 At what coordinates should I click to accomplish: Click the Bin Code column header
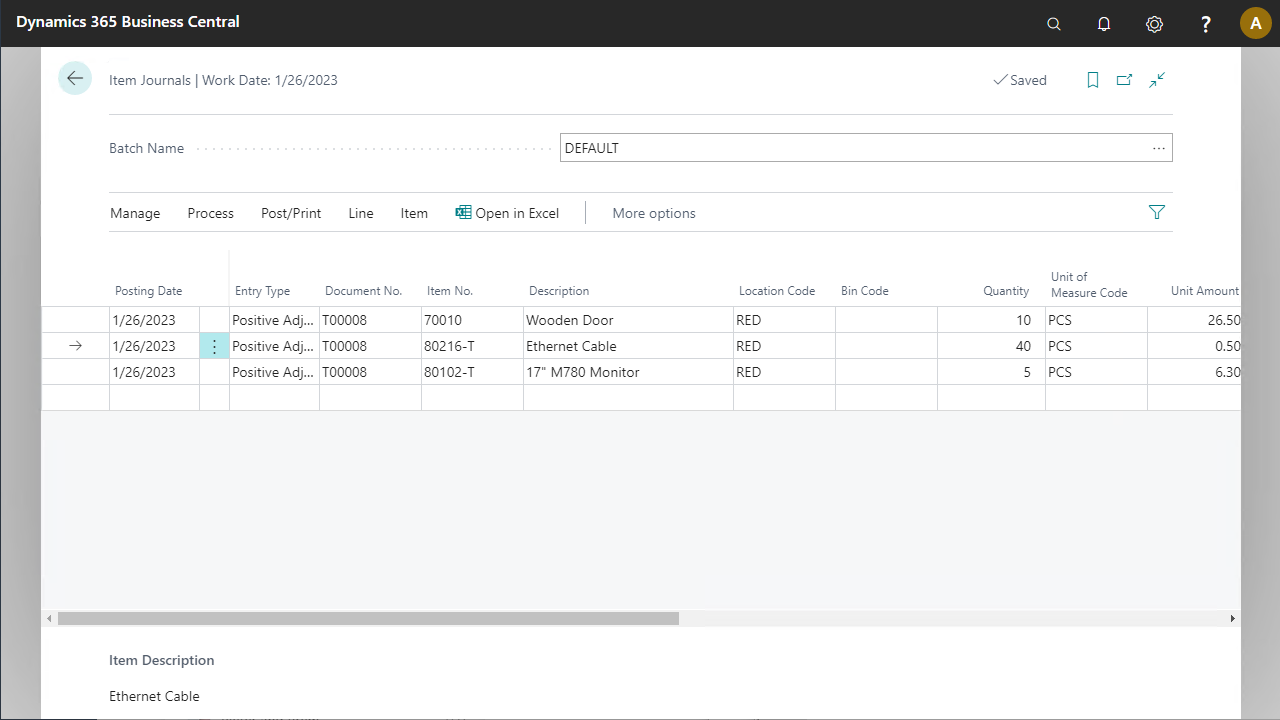tap(865, 291)
